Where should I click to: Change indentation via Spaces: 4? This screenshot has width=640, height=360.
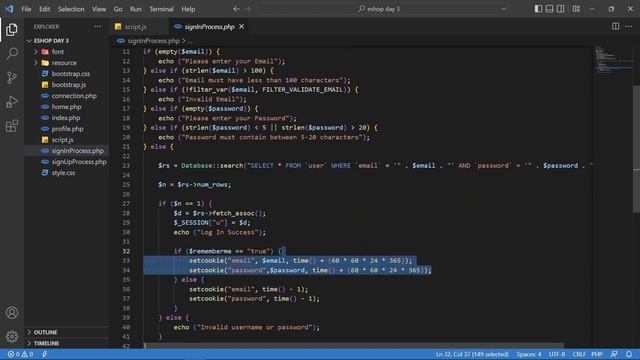pos(529,354)
